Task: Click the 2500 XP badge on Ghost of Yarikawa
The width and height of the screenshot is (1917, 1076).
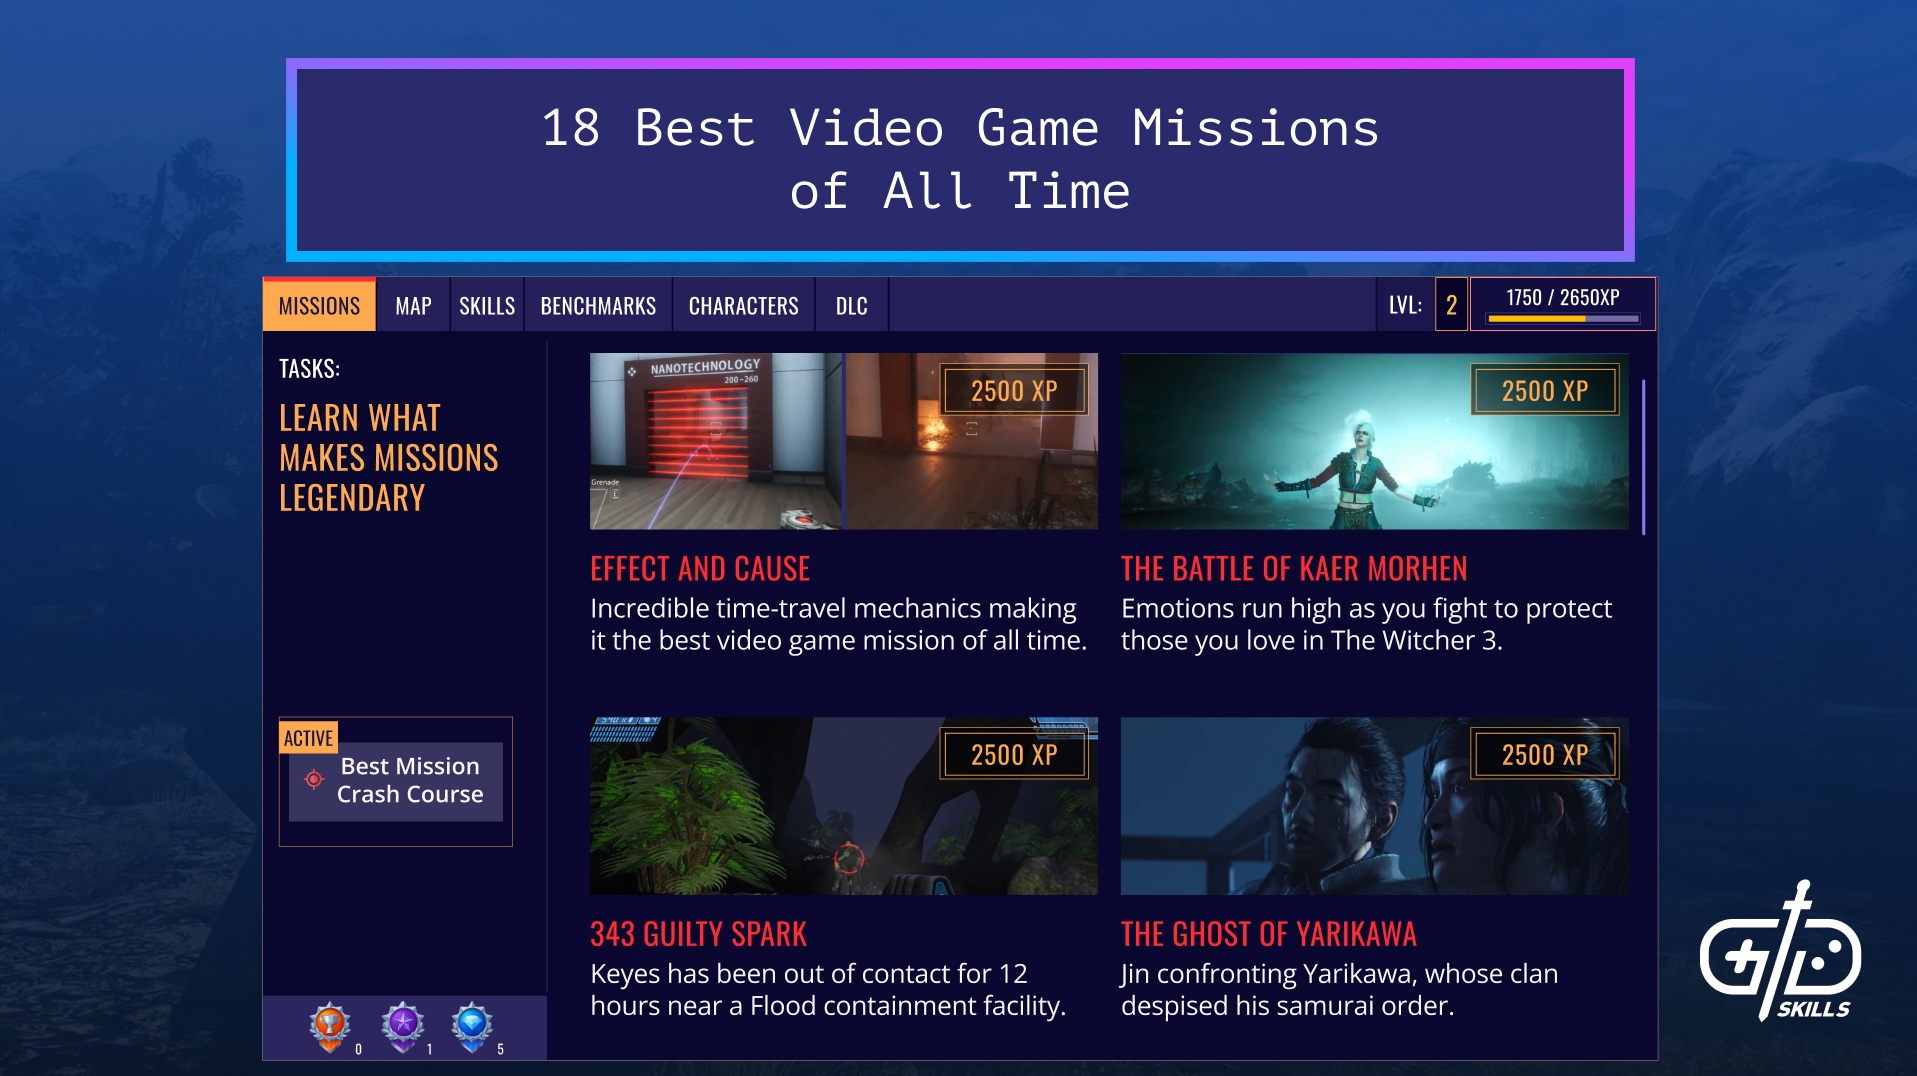Action: (x=1544, y=755)
